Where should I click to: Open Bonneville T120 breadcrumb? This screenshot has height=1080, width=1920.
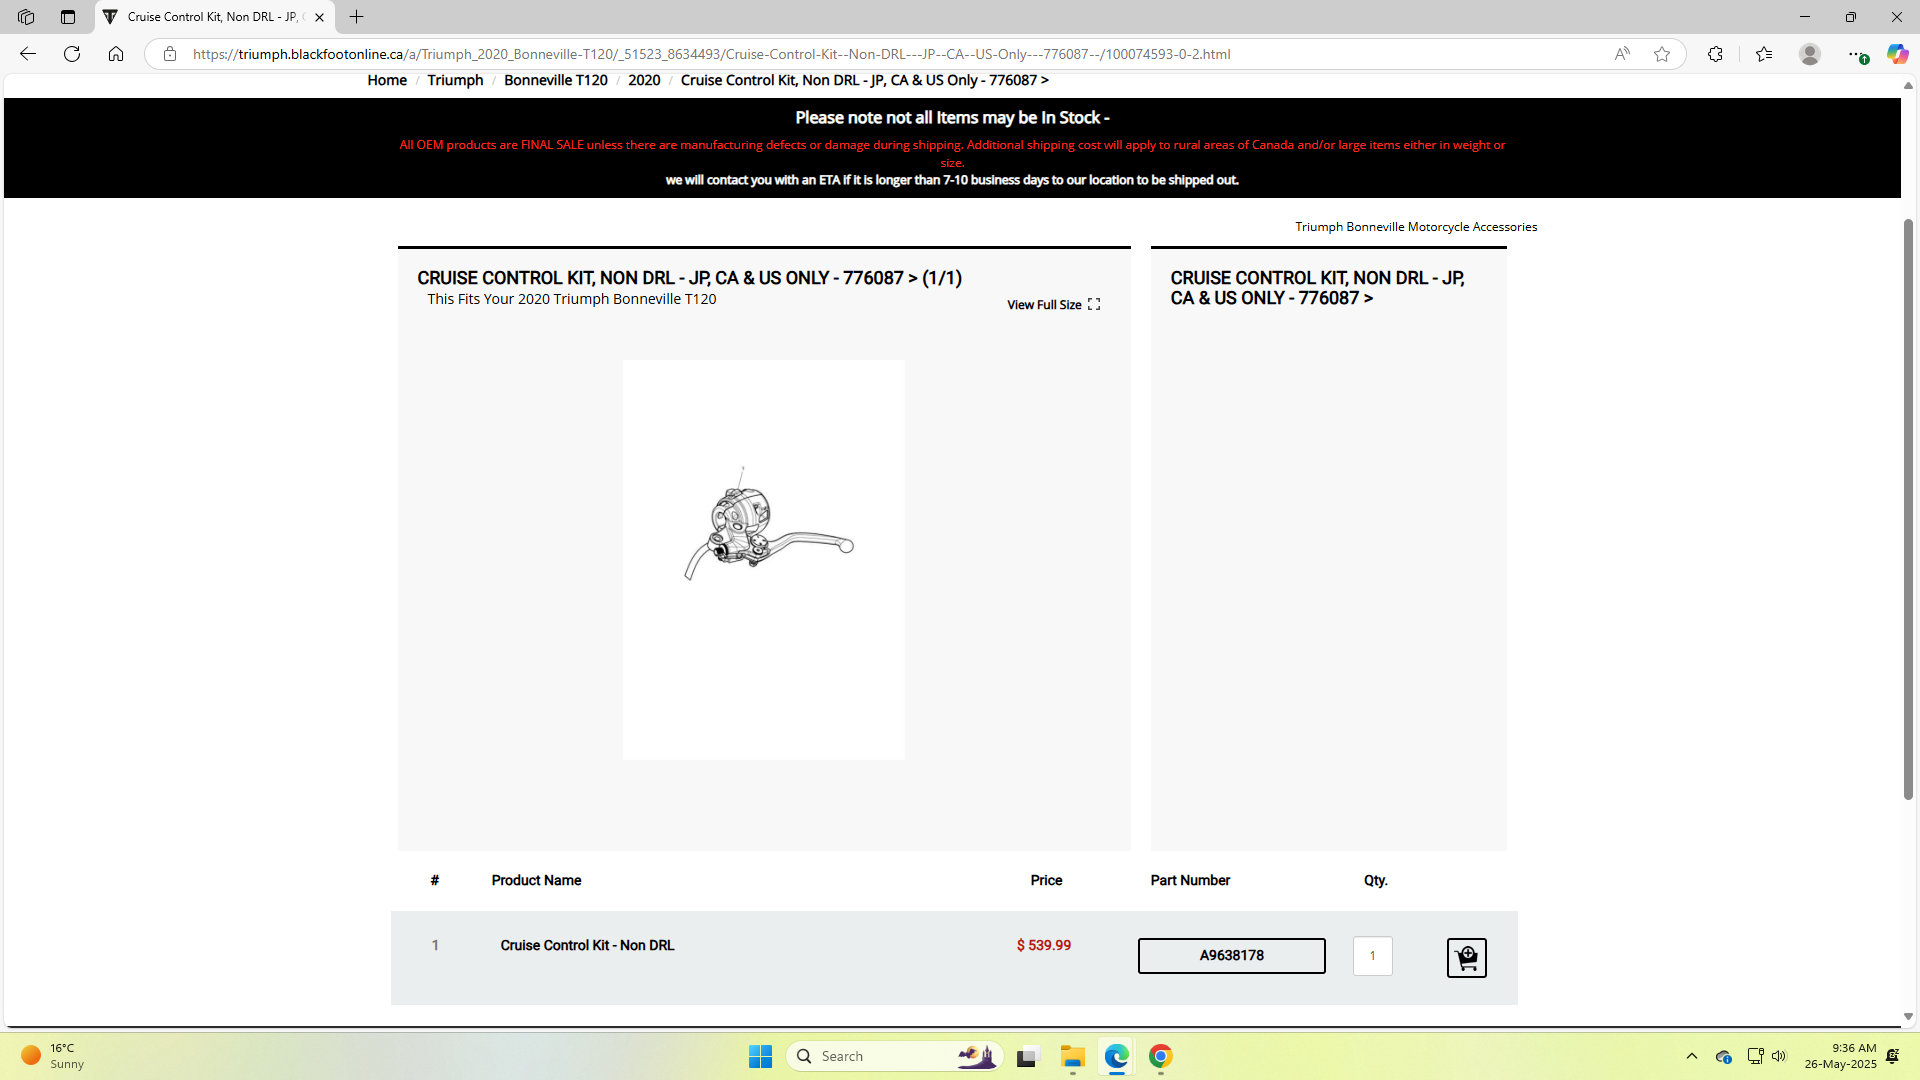(x=555, y=80)
